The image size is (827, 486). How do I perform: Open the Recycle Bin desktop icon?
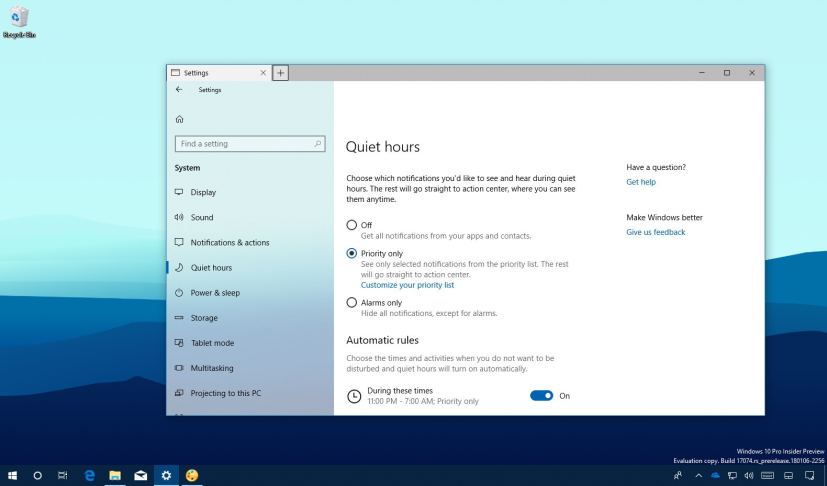[x=18, y=23]
